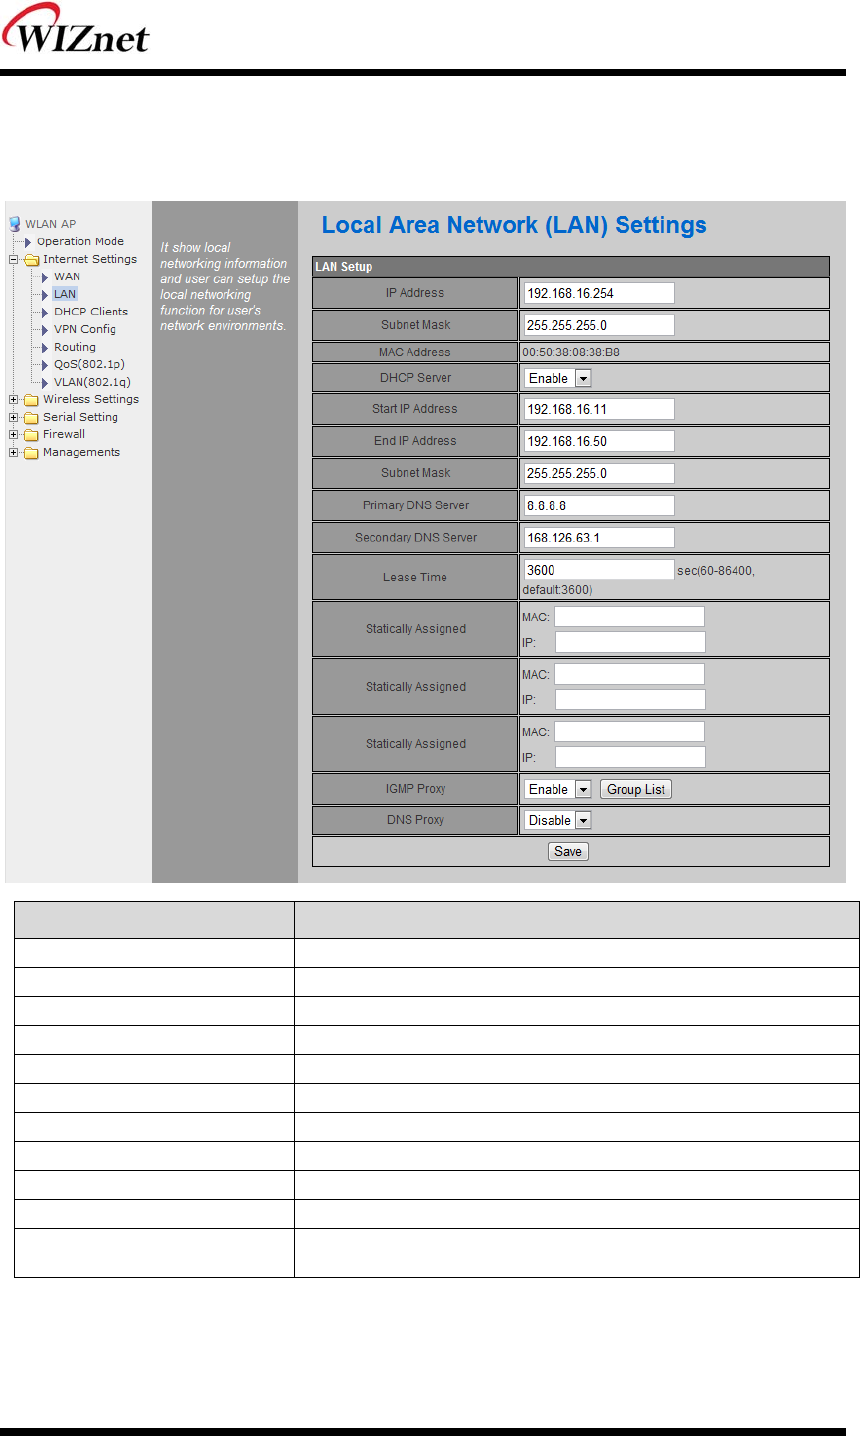
Task: Click first Statically Assigned IP field
Action: tap(630, 642)
